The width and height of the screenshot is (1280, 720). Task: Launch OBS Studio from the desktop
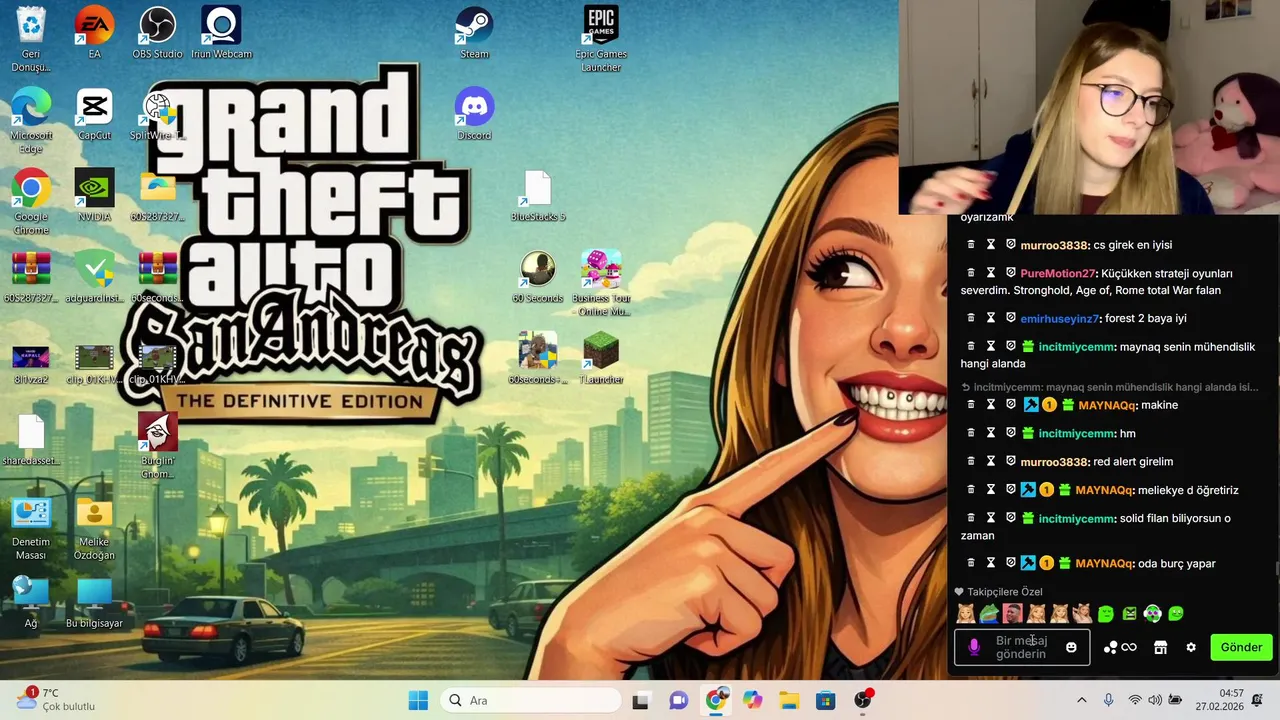click(x=157, y=32)
